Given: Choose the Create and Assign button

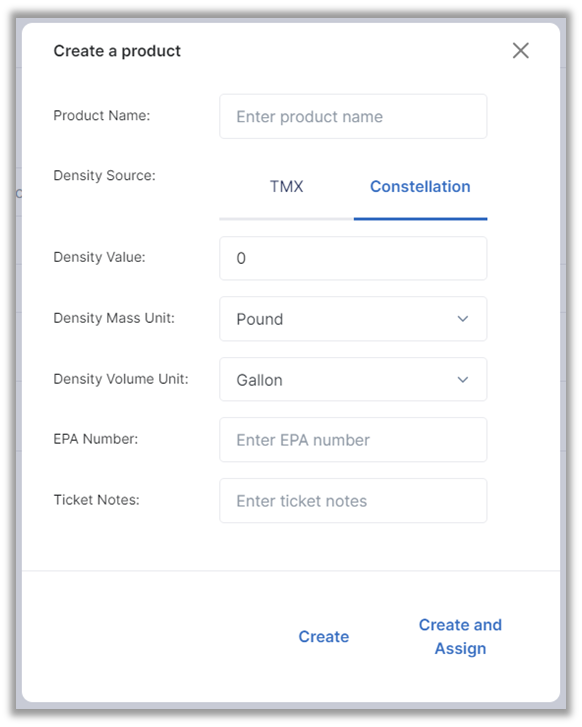Looking at the screenshot, I should coord(460,637).
